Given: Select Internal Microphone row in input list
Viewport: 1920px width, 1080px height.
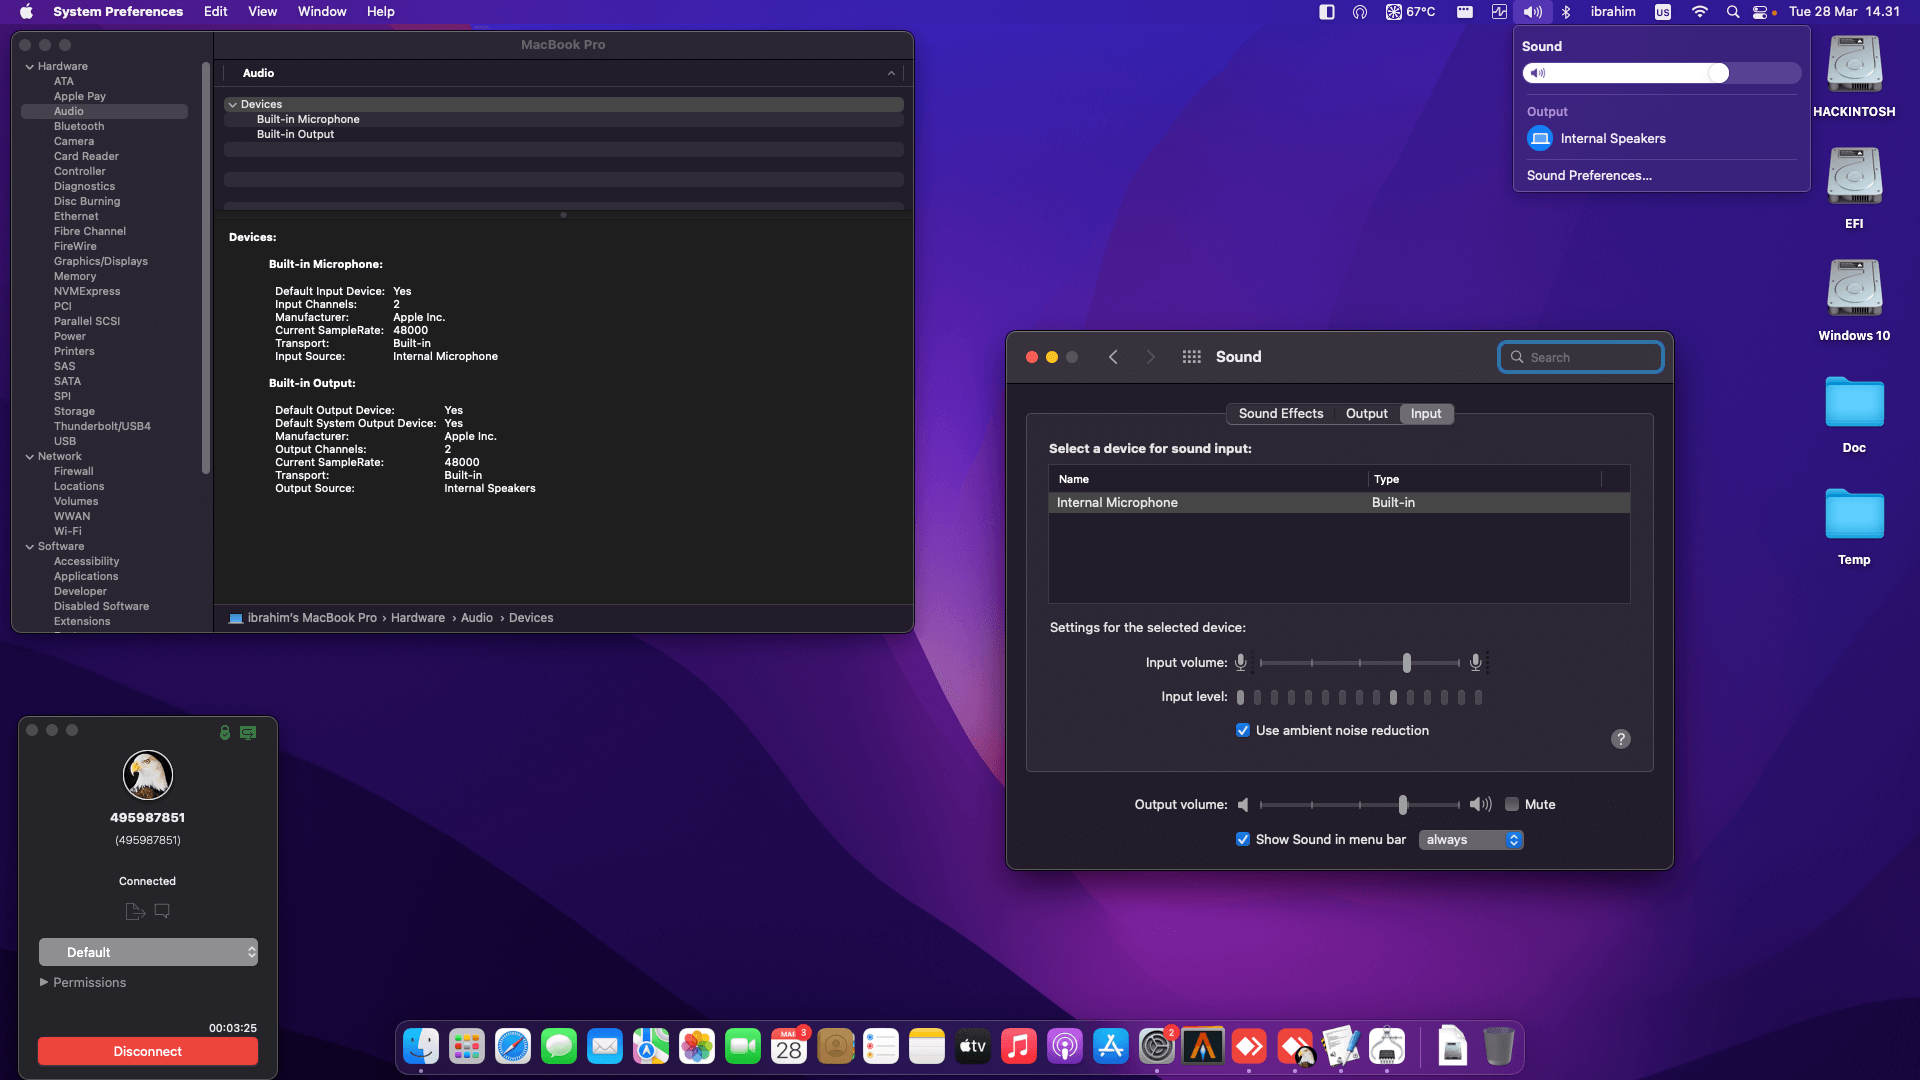Looking at the screenshot, I should [x=1339, y=503].
